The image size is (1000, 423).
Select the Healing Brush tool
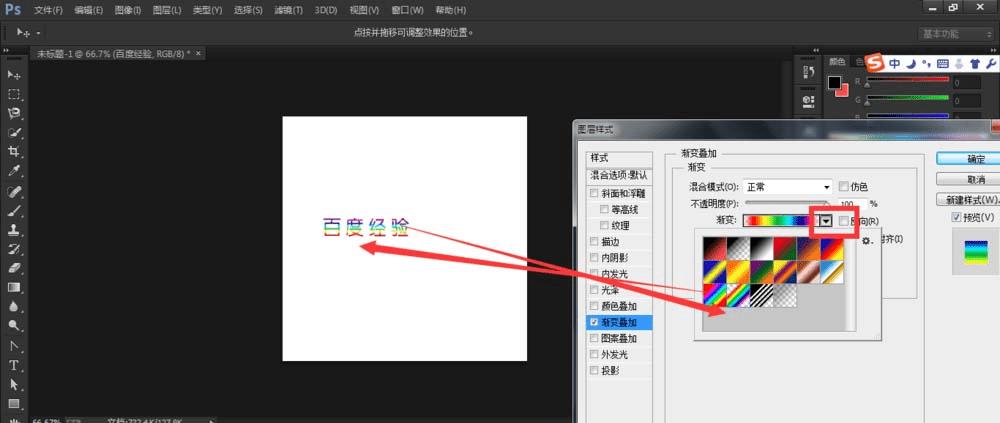tap(14, 191)
